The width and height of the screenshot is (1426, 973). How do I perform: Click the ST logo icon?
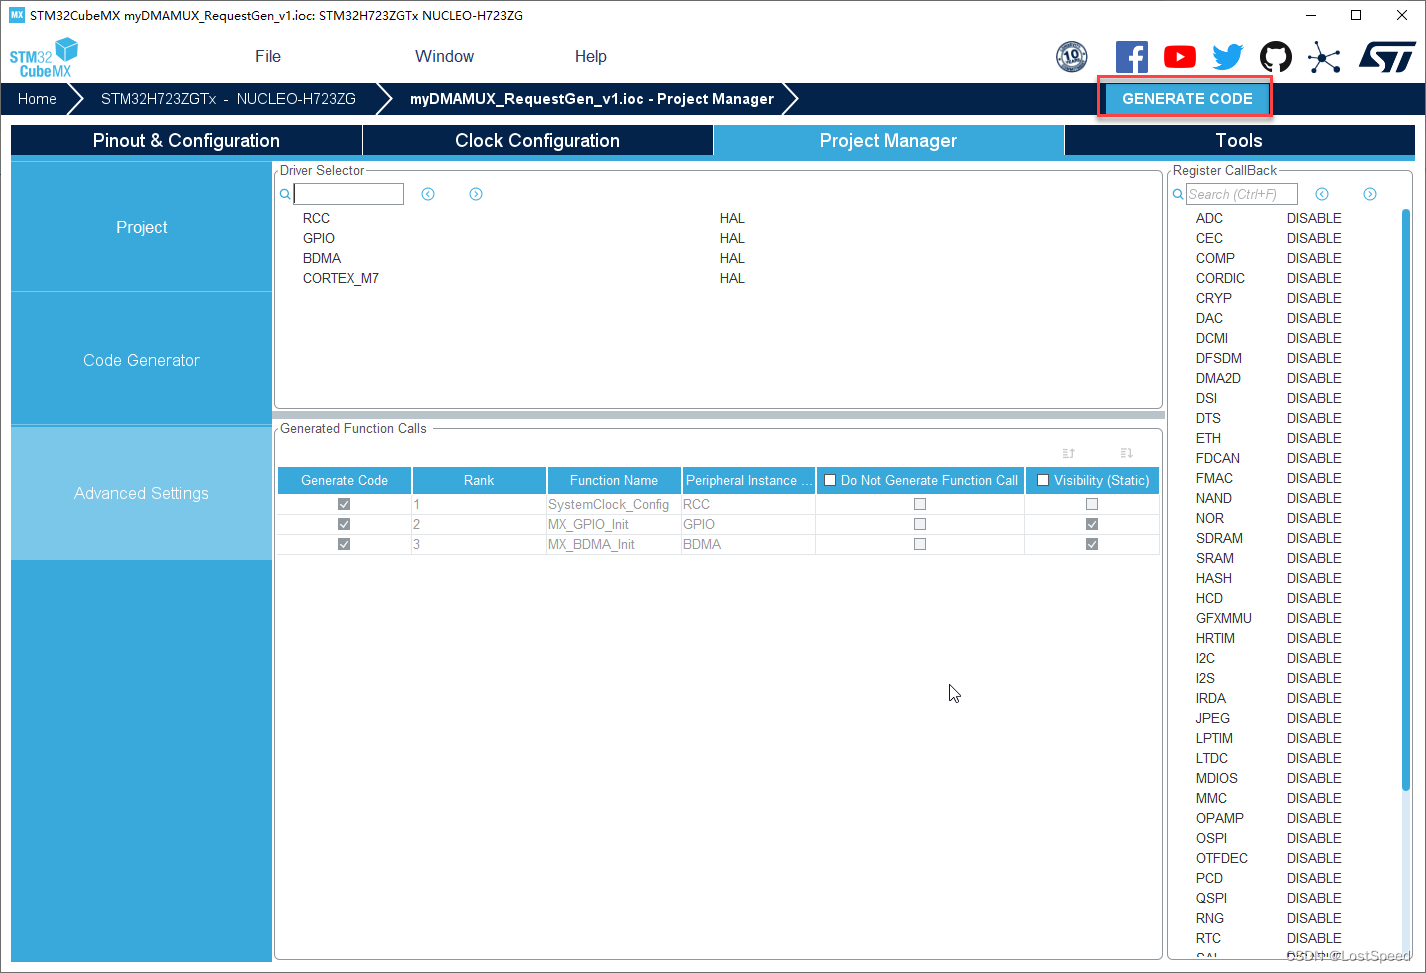point(1387,57)
